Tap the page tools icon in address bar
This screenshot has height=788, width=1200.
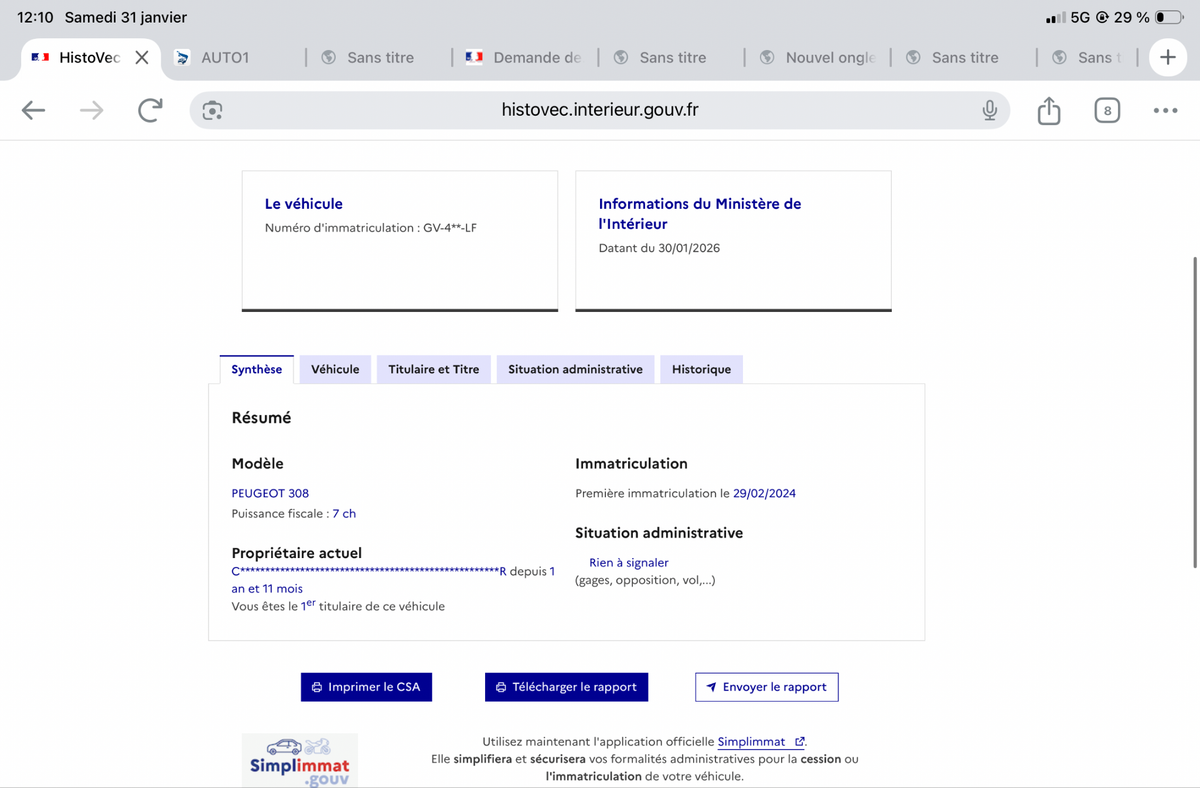coord(212,110)
